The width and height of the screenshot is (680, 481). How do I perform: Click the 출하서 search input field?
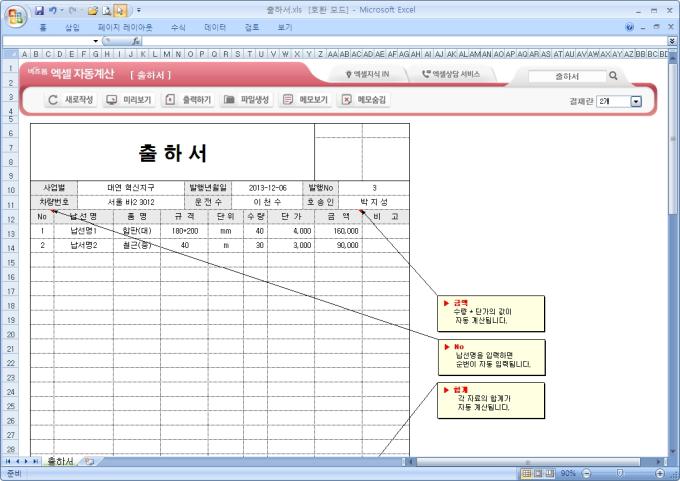tap(565, 75)
